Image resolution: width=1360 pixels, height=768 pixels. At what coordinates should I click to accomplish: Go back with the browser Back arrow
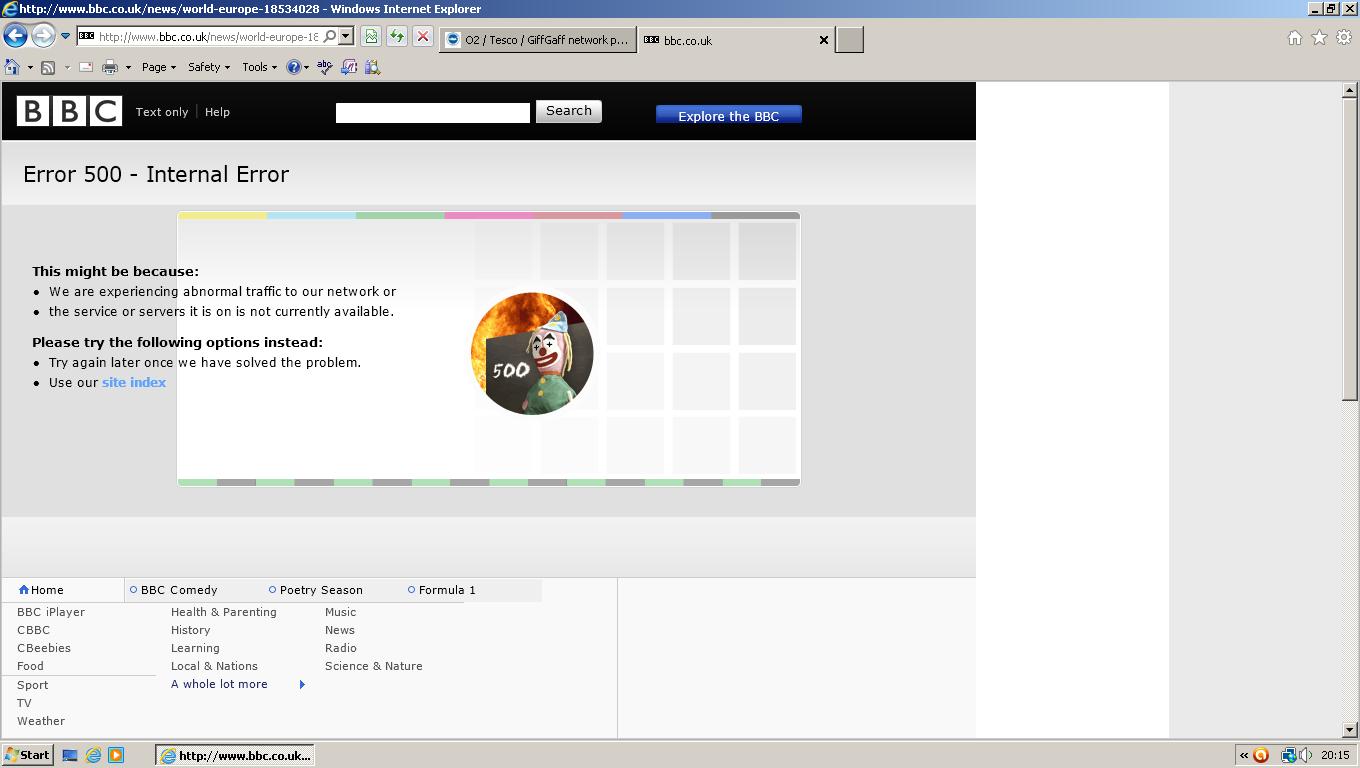coord(15,36)
